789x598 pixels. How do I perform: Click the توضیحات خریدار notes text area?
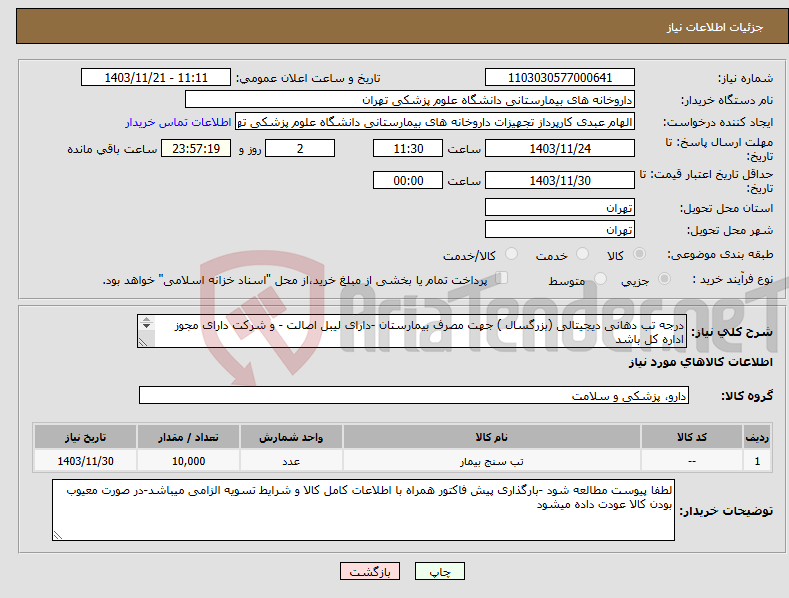pos(363,510)
